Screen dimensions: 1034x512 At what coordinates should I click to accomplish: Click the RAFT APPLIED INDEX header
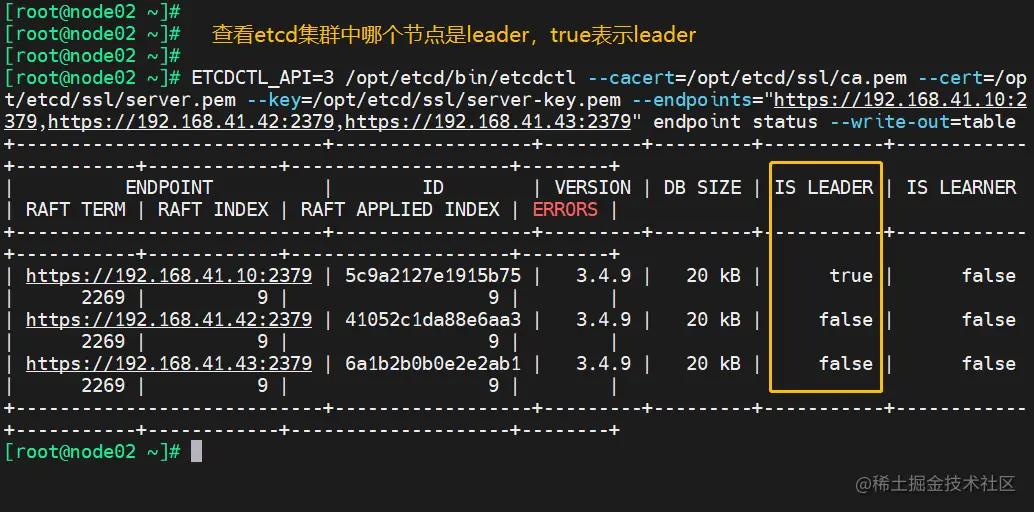[x=400, y=210]
